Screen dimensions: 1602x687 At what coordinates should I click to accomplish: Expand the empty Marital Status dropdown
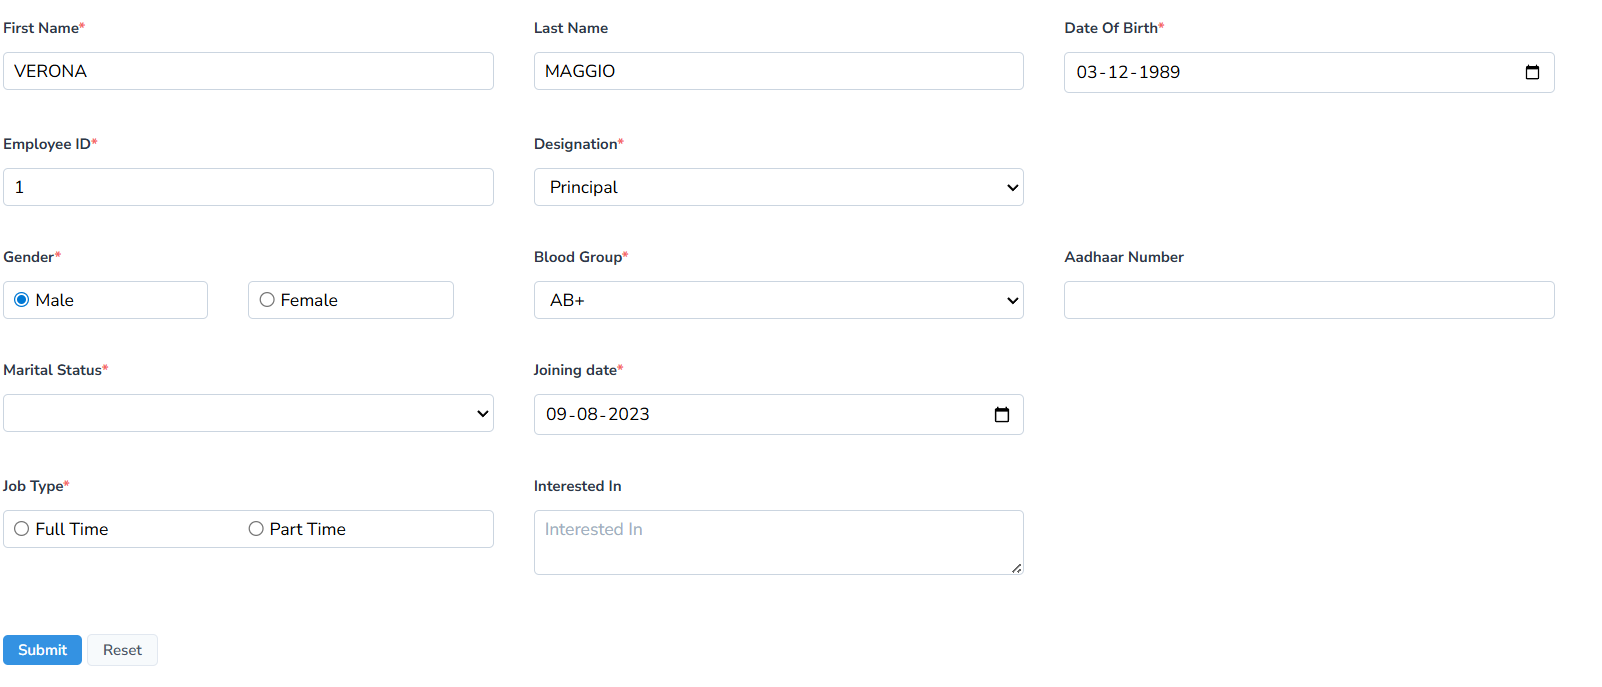(x=248, y=413)
